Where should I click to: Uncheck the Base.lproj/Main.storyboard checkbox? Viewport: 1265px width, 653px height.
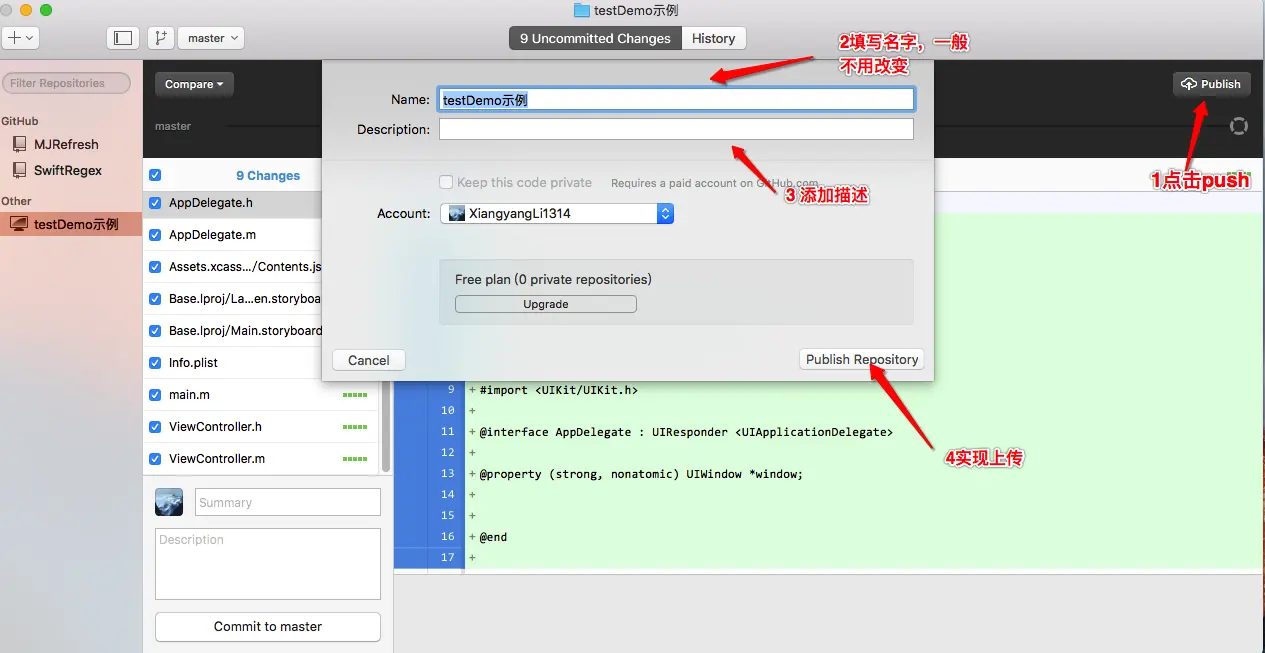tap(155, 331)
